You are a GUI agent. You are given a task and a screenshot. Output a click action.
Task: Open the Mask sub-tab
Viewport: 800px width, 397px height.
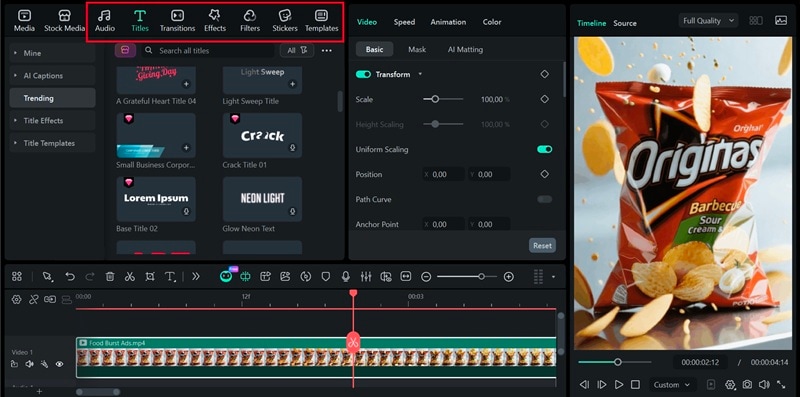(417, 49)
